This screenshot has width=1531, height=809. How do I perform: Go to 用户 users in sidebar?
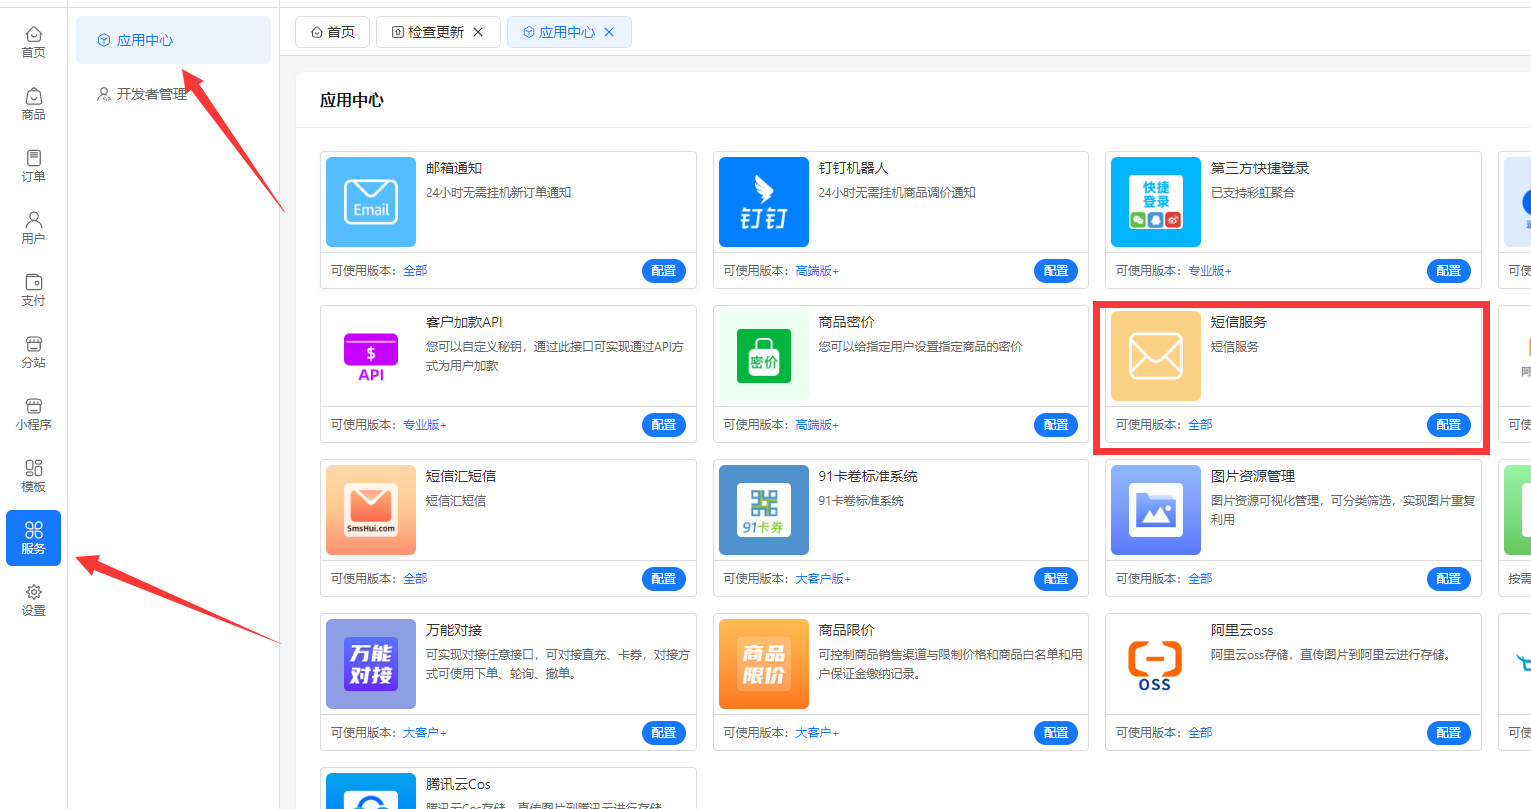click(x=33, y=228)
